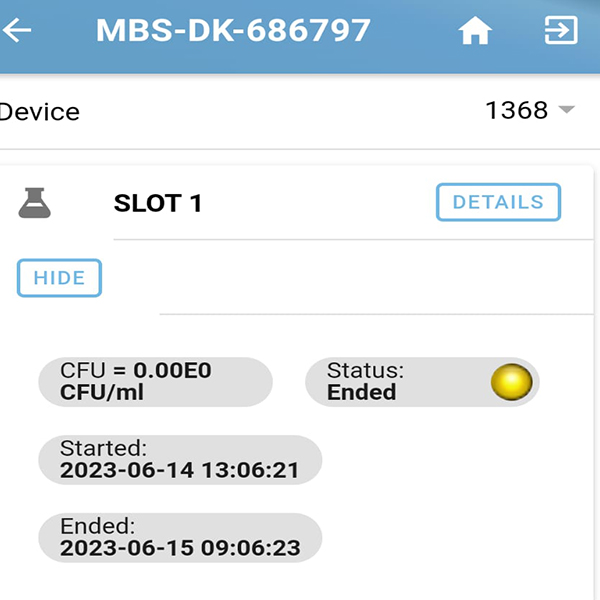Expand the Device dropdown arrow

click(567, 110)
